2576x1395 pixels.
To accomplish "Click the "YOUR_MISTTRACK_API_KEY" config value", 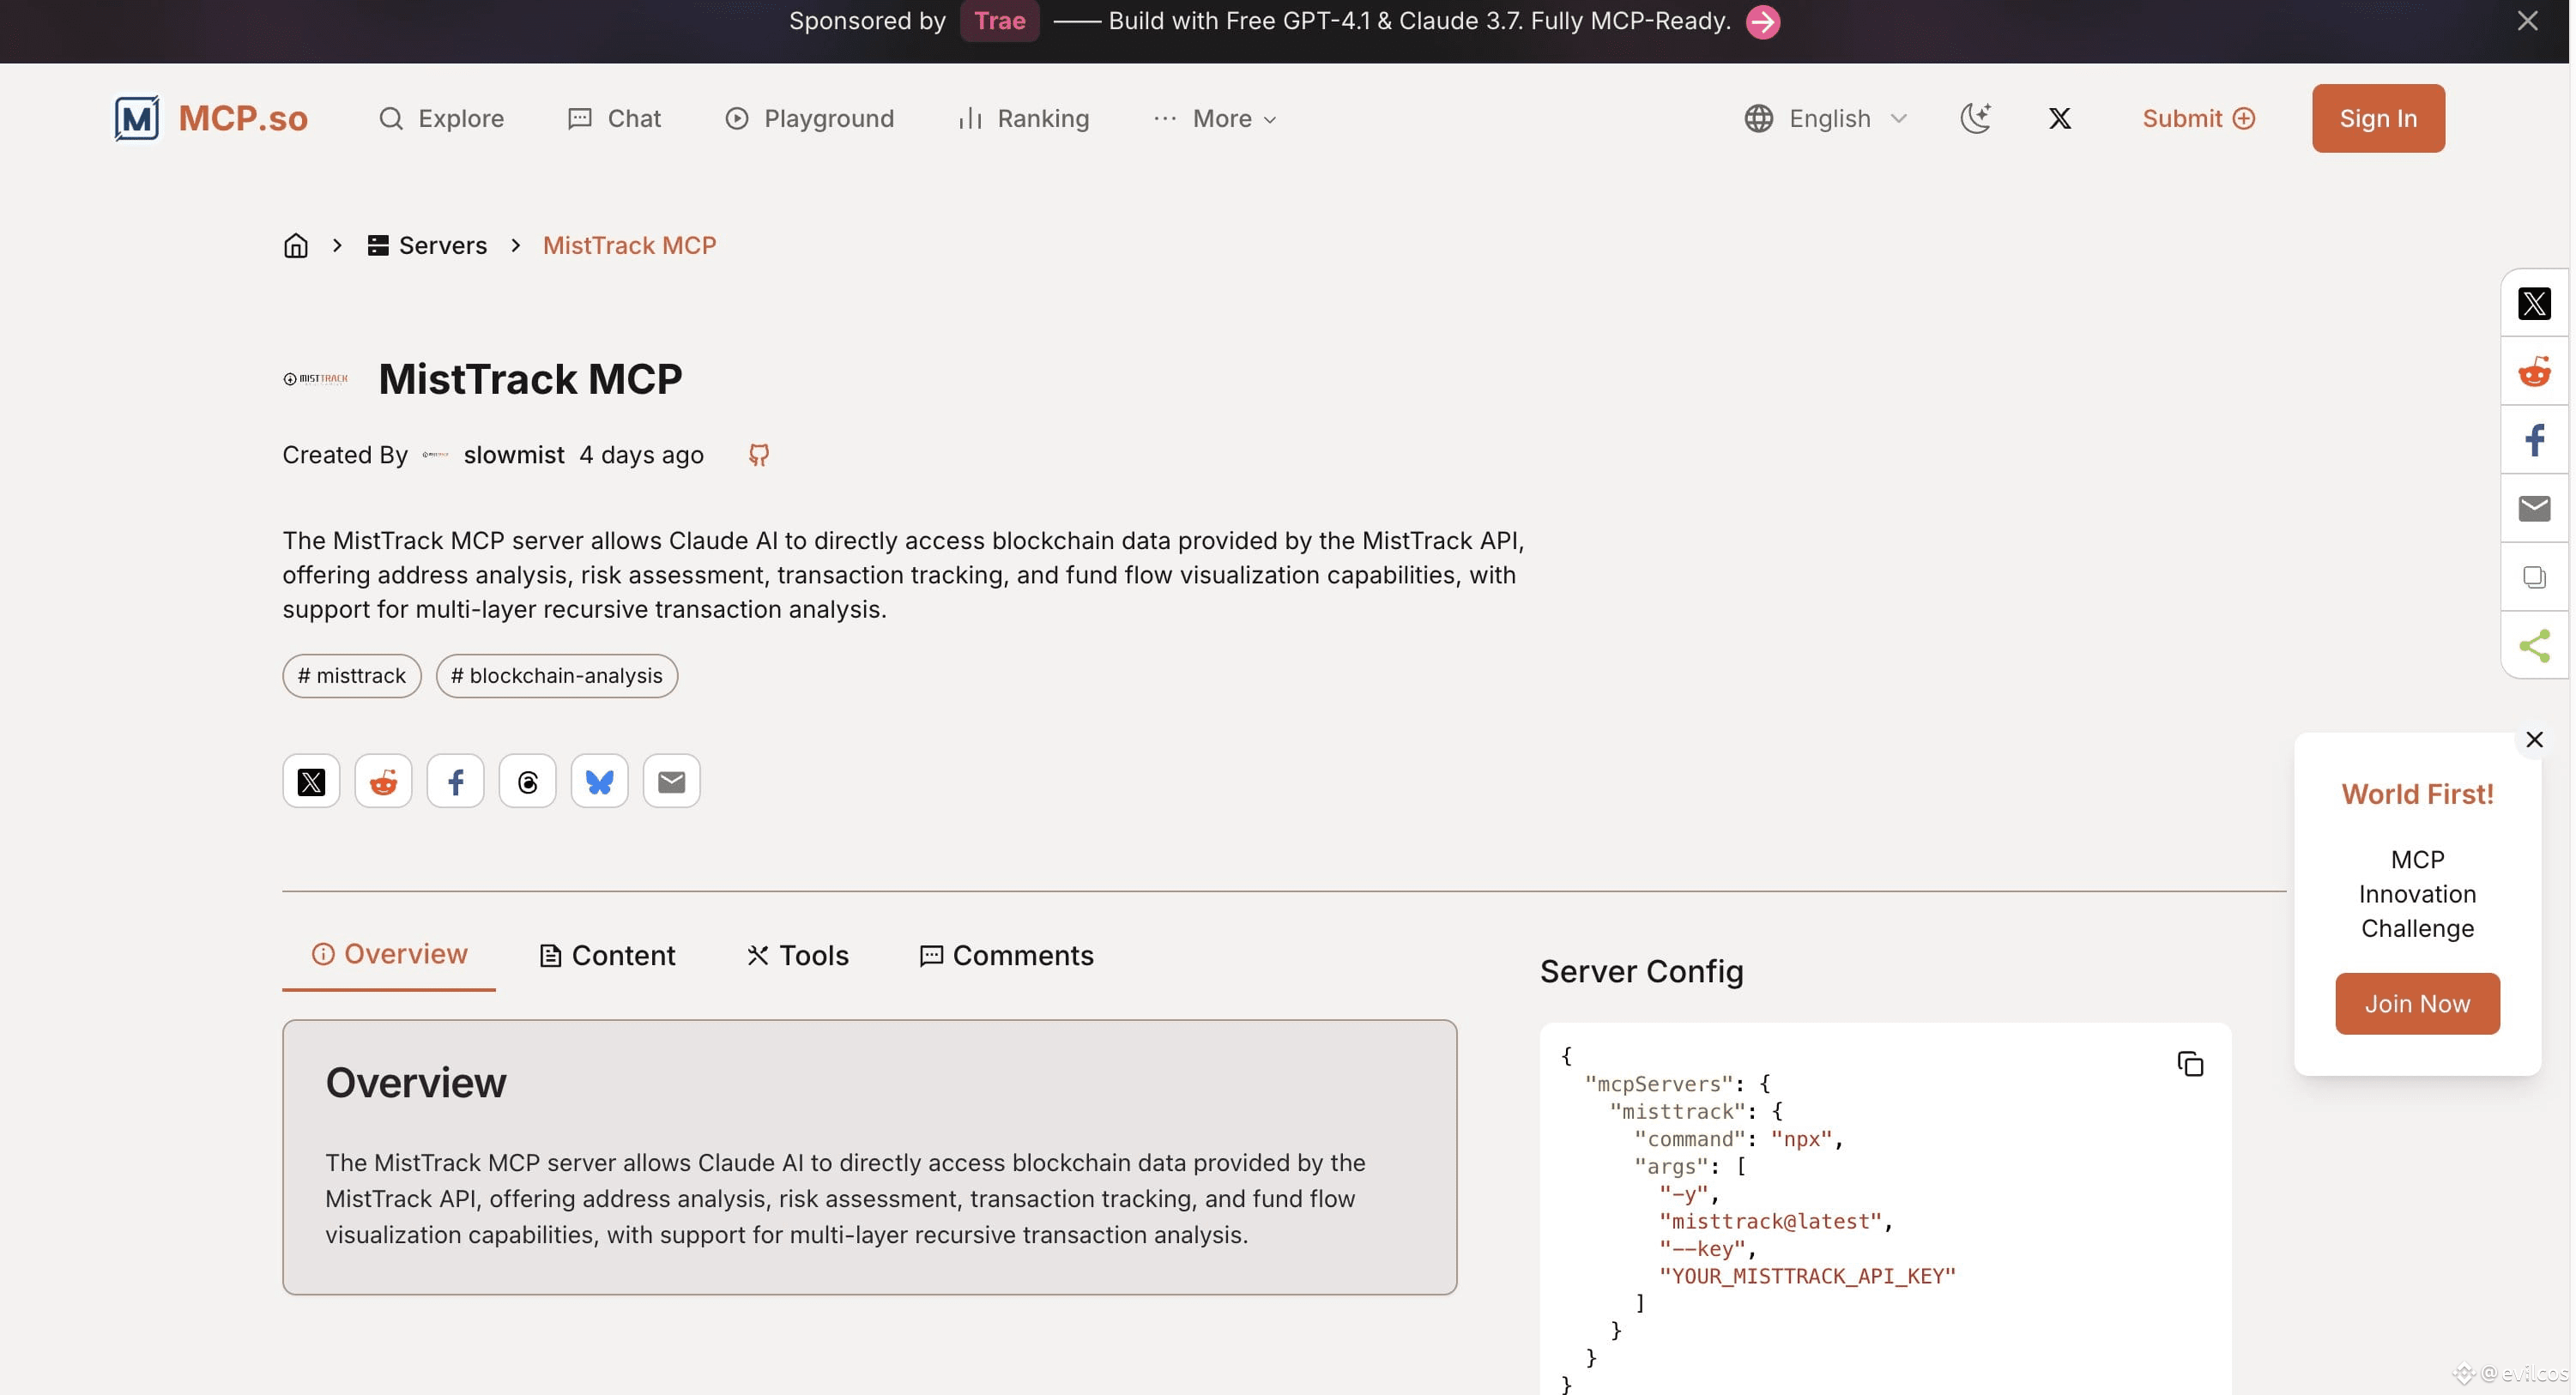I will (1807, 1276).
